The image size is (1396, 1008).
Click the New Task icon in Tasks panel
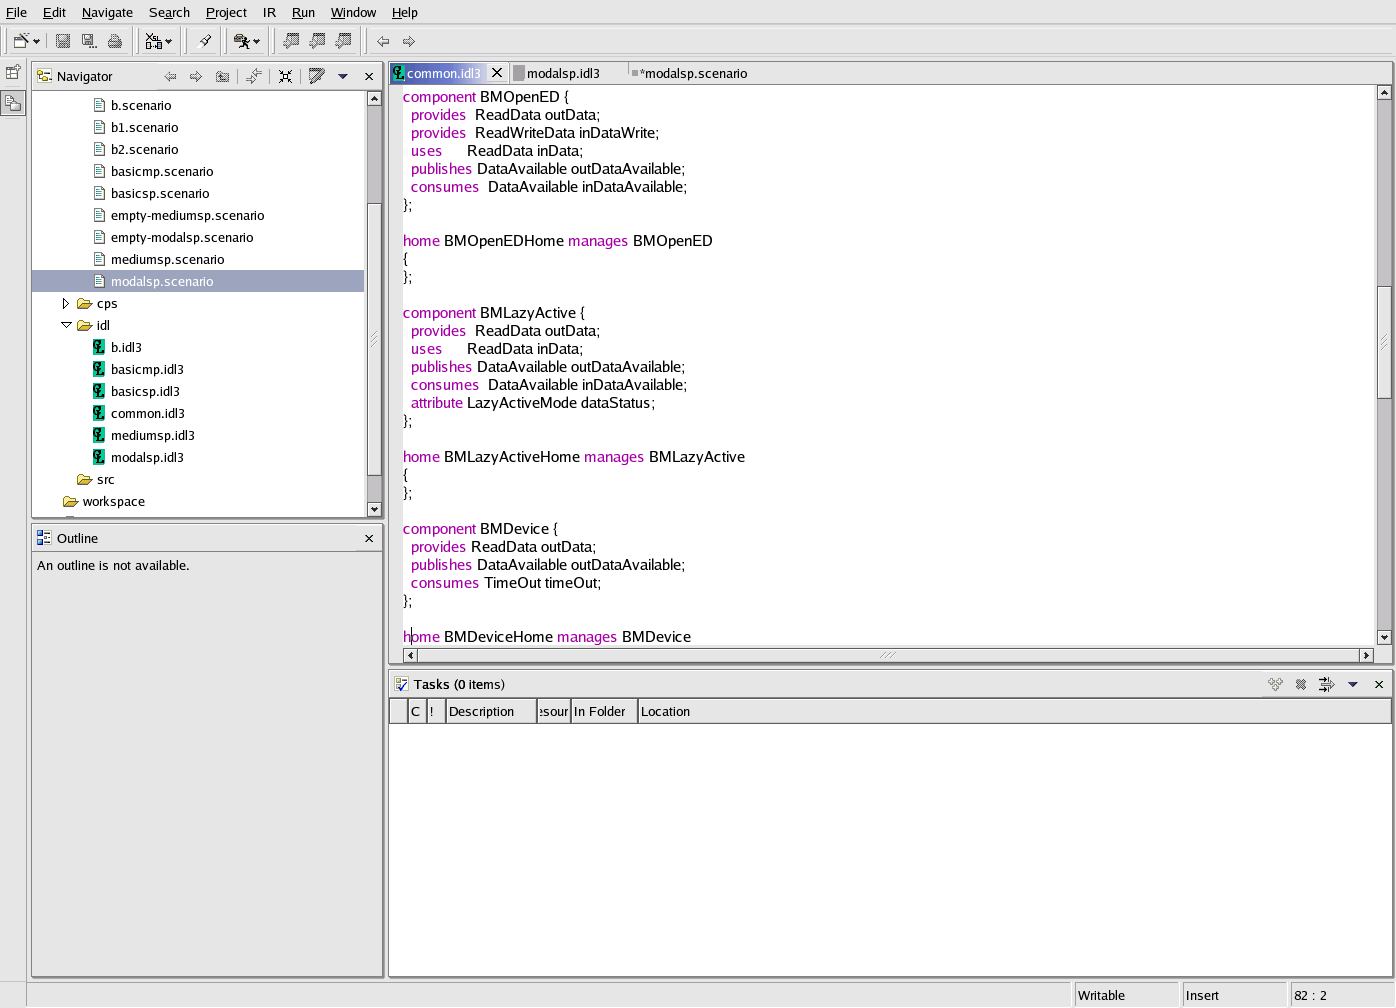click(1275, 684)
